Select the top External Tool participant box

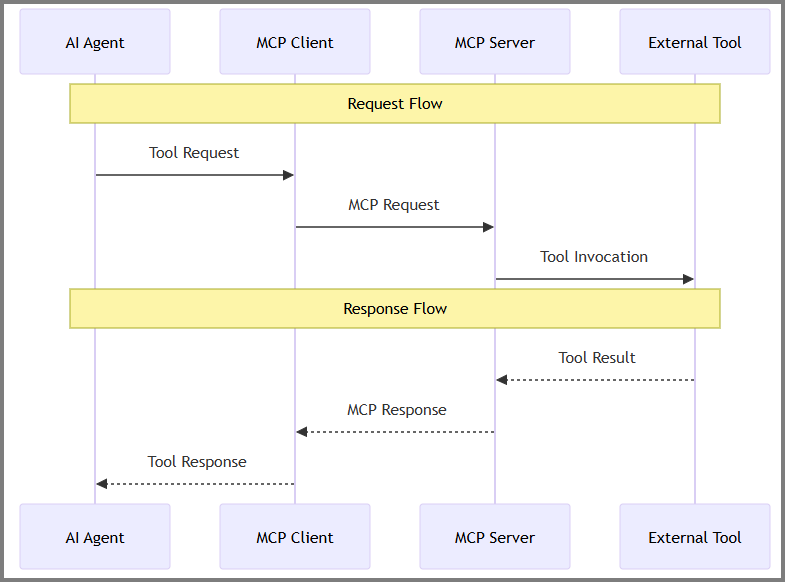click(695, 42)
